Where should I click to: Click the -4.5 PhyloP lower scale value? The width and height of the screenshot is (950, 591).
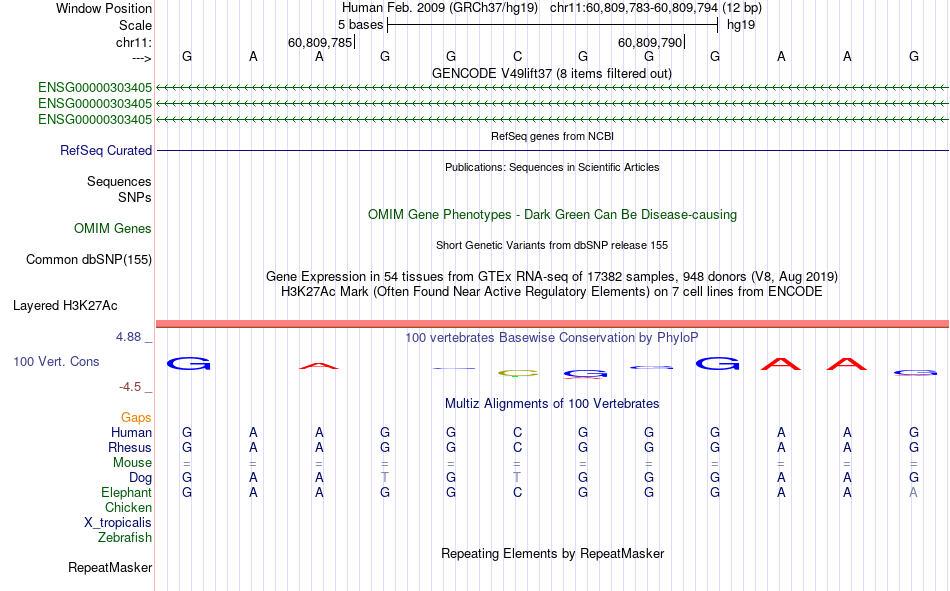click(x=130, y=387)
